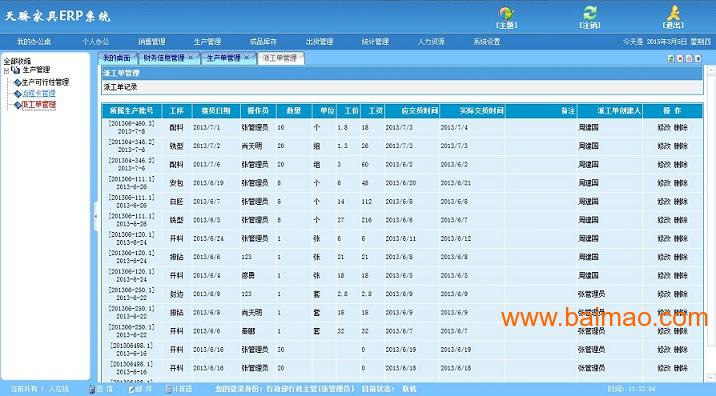This screenshot has width=716, height=396.
Task: Open the red 派工单管理 tree item
Action: click(x=39, y=105)
